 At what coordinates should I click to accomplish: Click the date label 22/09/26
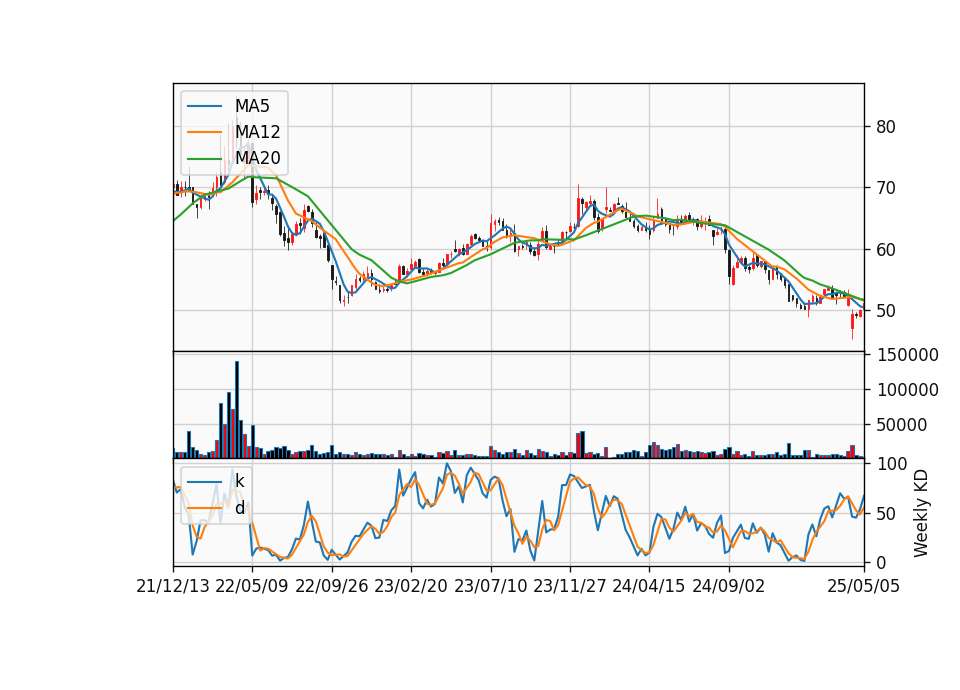click(332, 586)
